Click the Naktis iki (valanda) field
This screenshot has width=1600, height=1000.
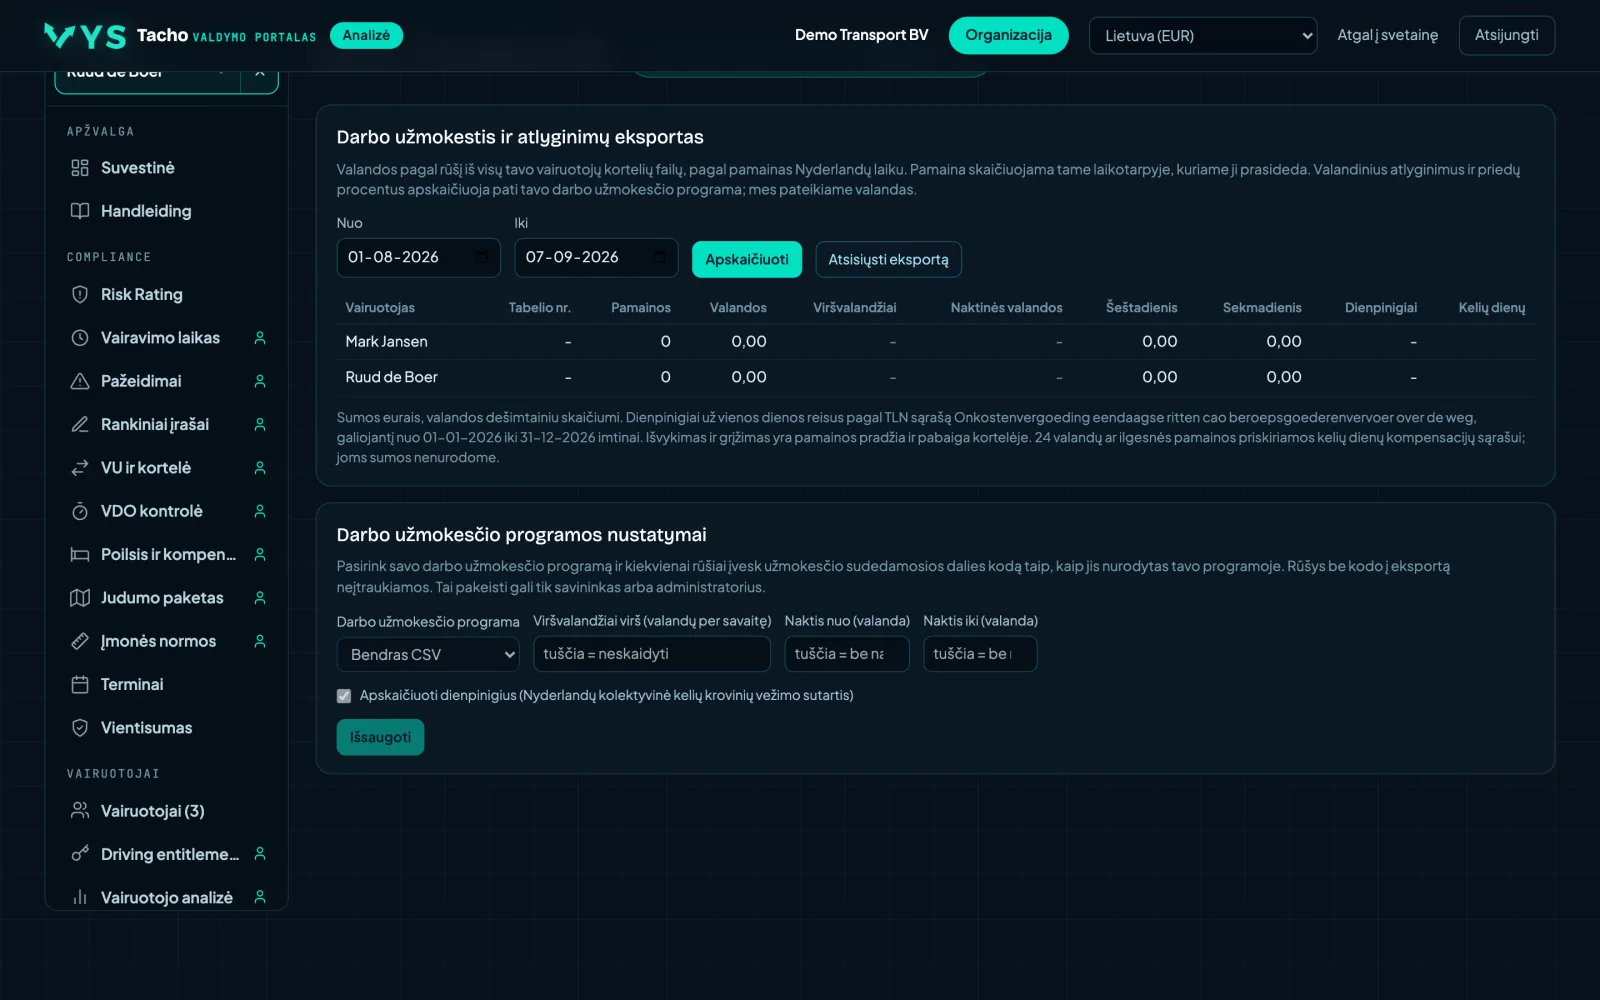point(980,654)
